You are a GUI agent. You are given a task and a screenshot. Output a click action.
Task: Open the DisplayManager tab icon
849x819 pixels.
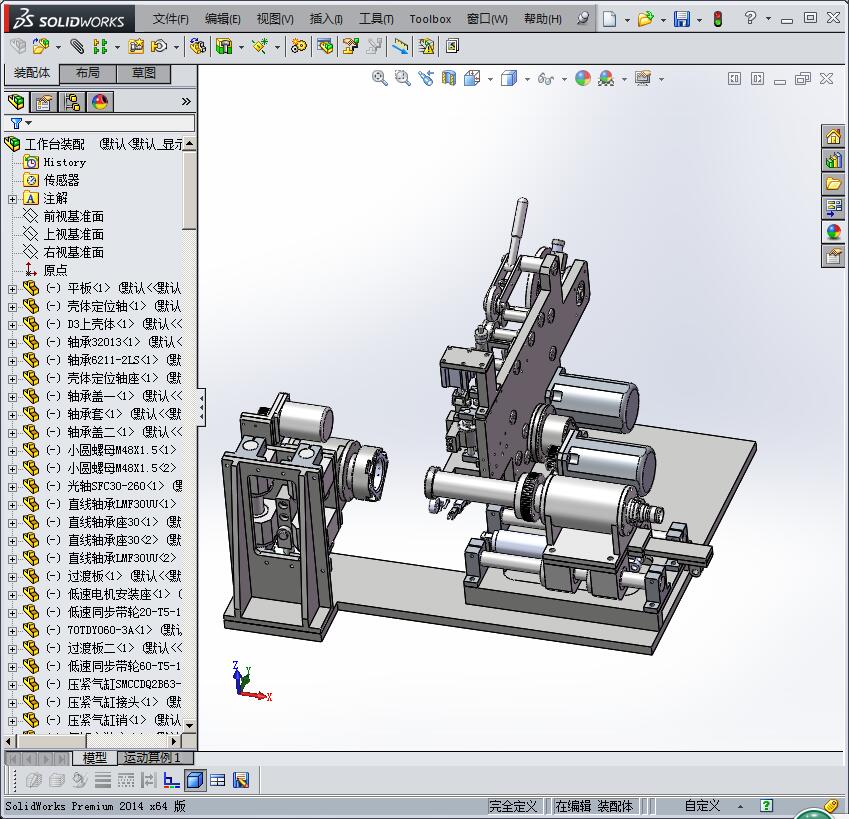[100, 102]
